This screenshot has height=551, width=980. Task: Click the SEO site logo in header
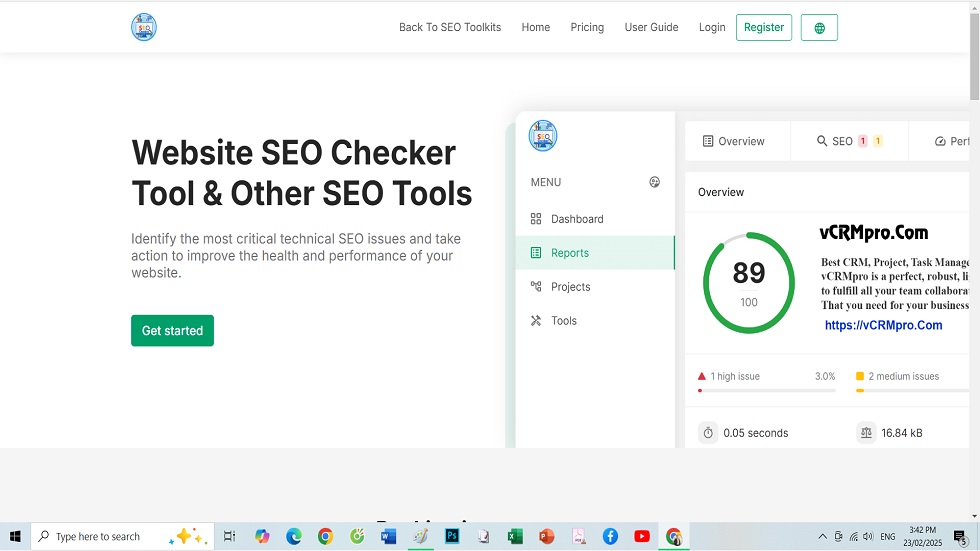pos(144,27)
